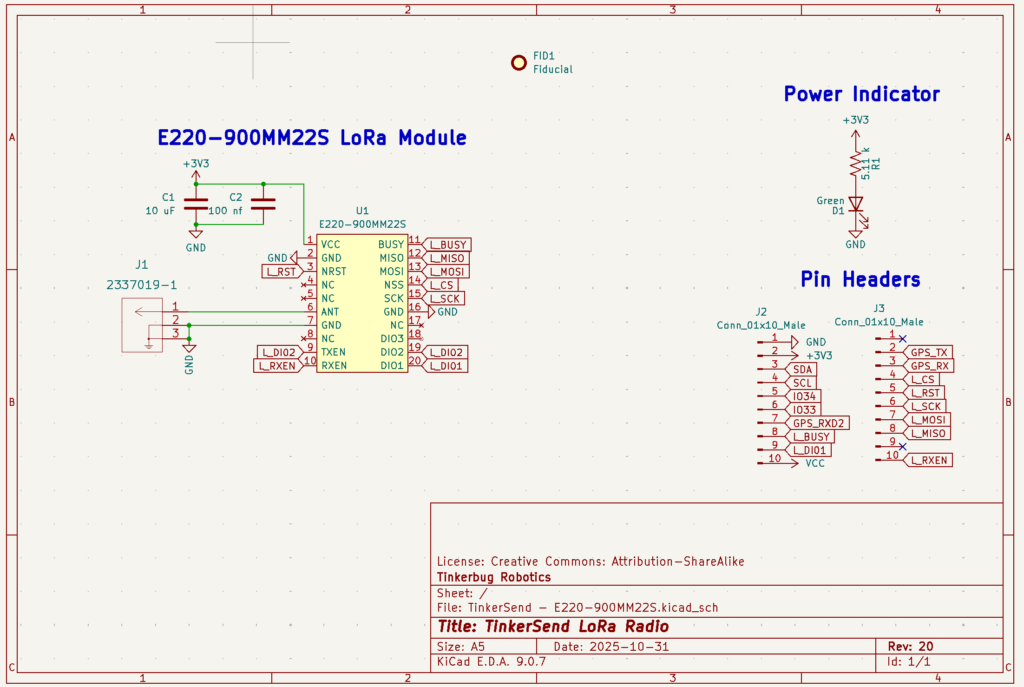This screenshot has height=687, width=1024.
Task: Select the no-connect marker on J3 pin 1
Action: 903,339
